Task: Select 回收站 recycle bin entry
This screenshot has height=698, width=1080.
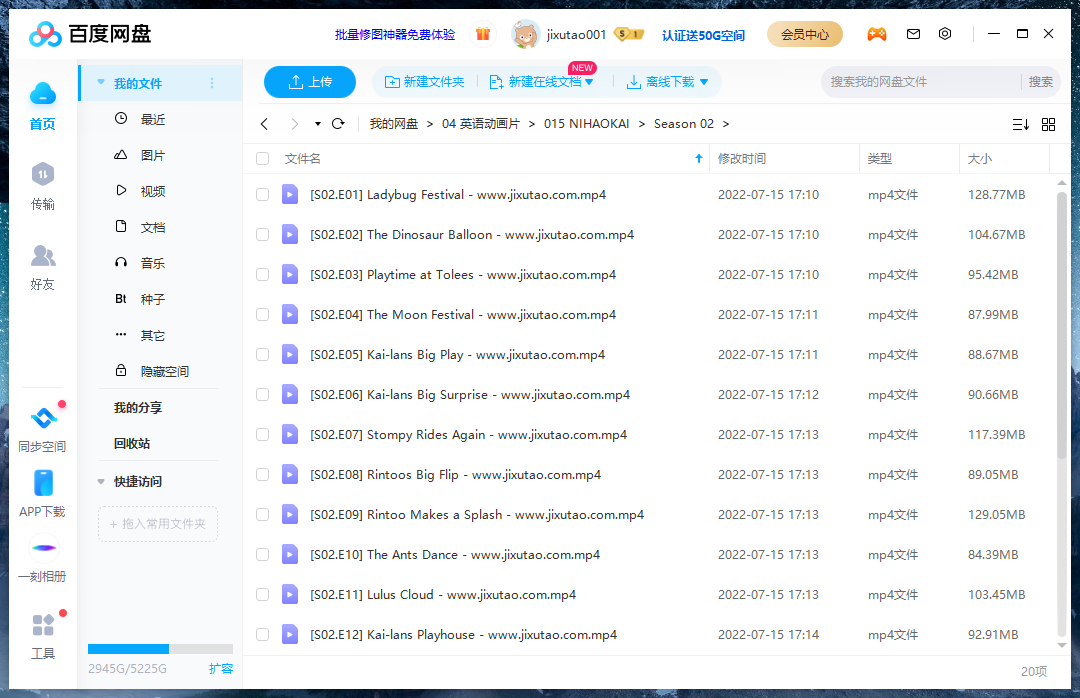Action: pos(132,444)
